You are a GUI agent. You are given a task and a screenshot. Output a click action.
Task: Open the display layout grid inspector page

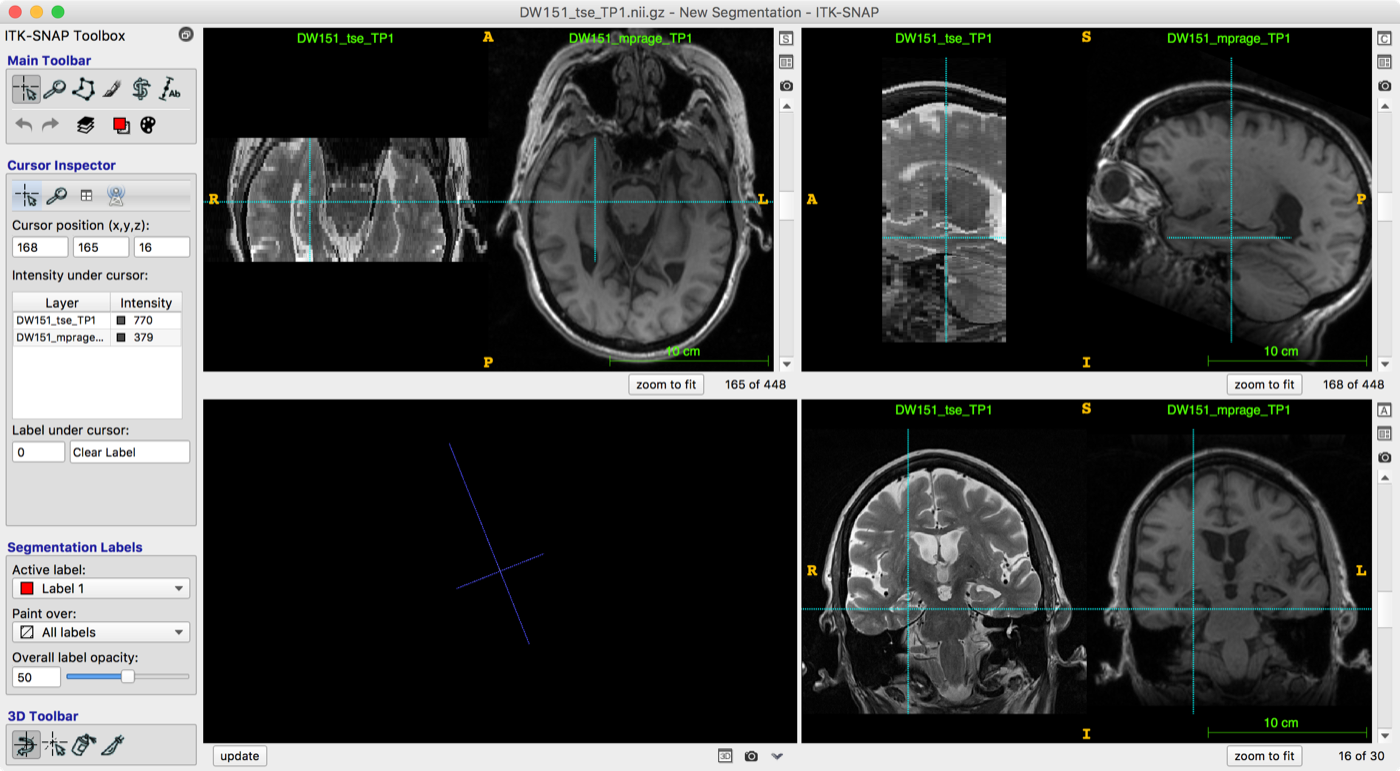(86, 196)
